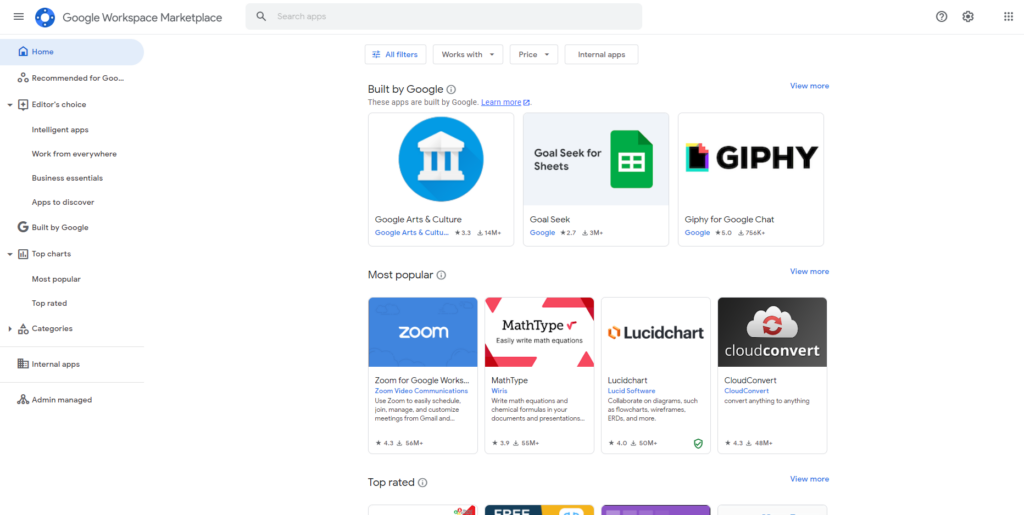
Task: Click the Recommended for Google icon
Action: point(23,78)
